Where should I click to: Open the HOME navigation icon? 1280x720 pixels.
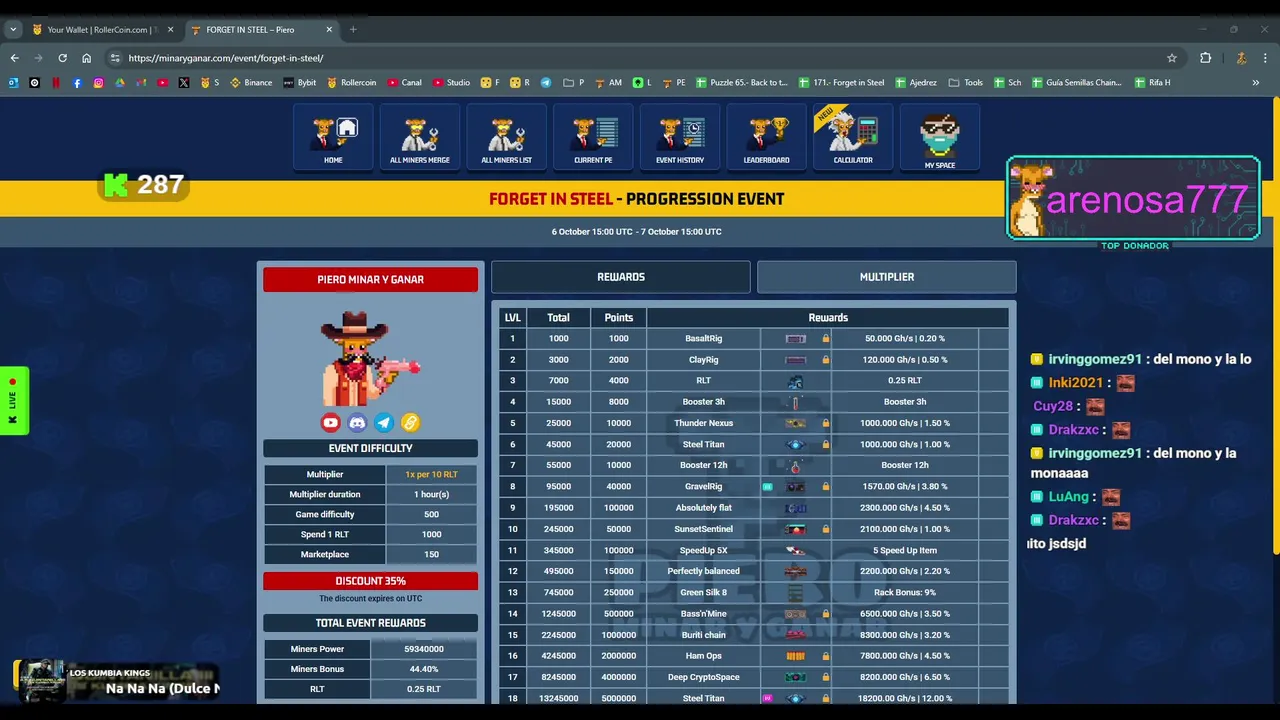333,137
